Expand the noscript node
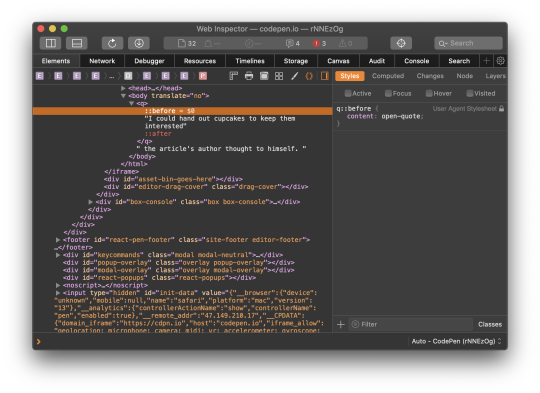Image resolution: width=540 pixels, height=393 pixels. [58, 285]
